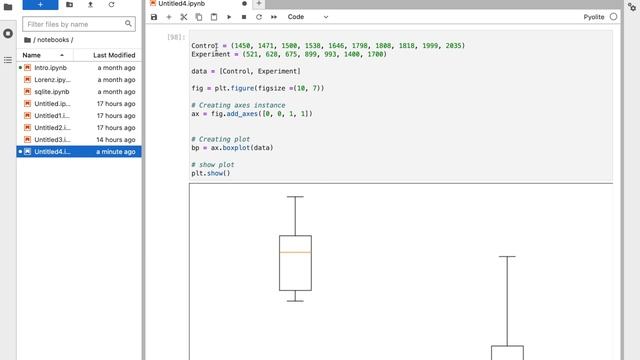Click the blue new launcher plus button
The image size is (640, 360).
pos(40,4)
